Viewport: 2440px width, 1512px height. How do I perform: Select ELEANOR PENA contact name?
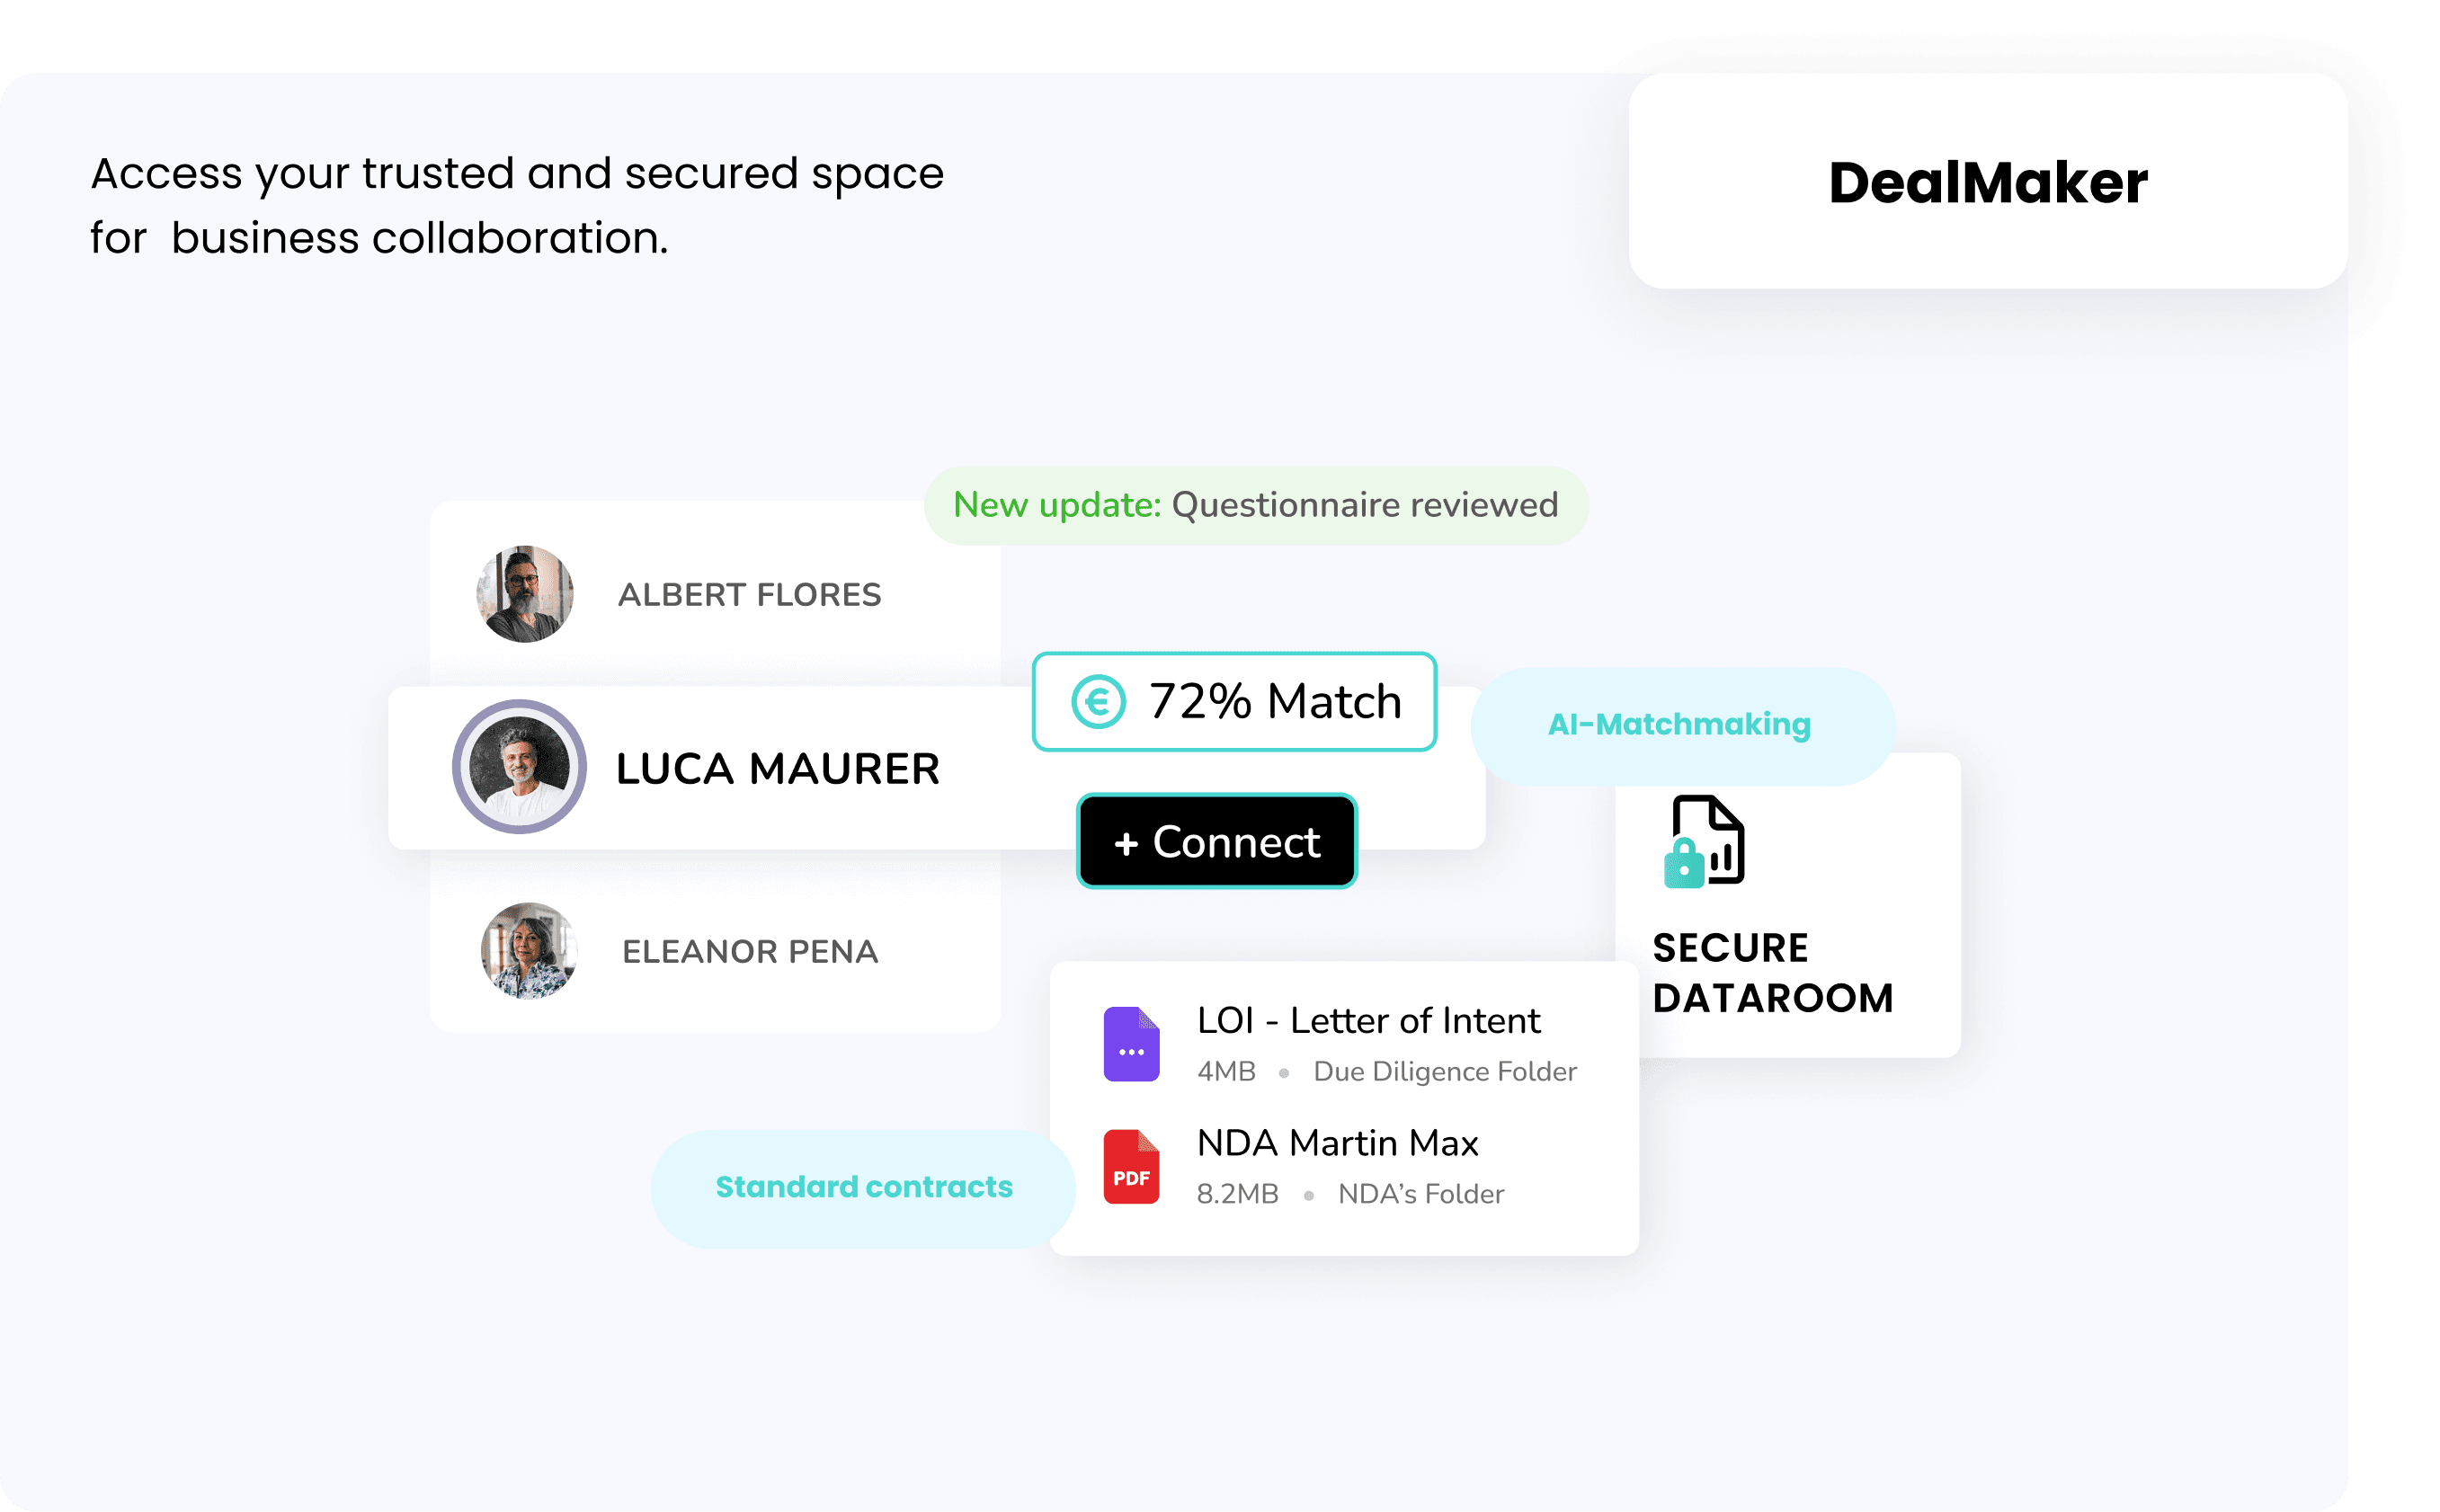pos(750,952)
